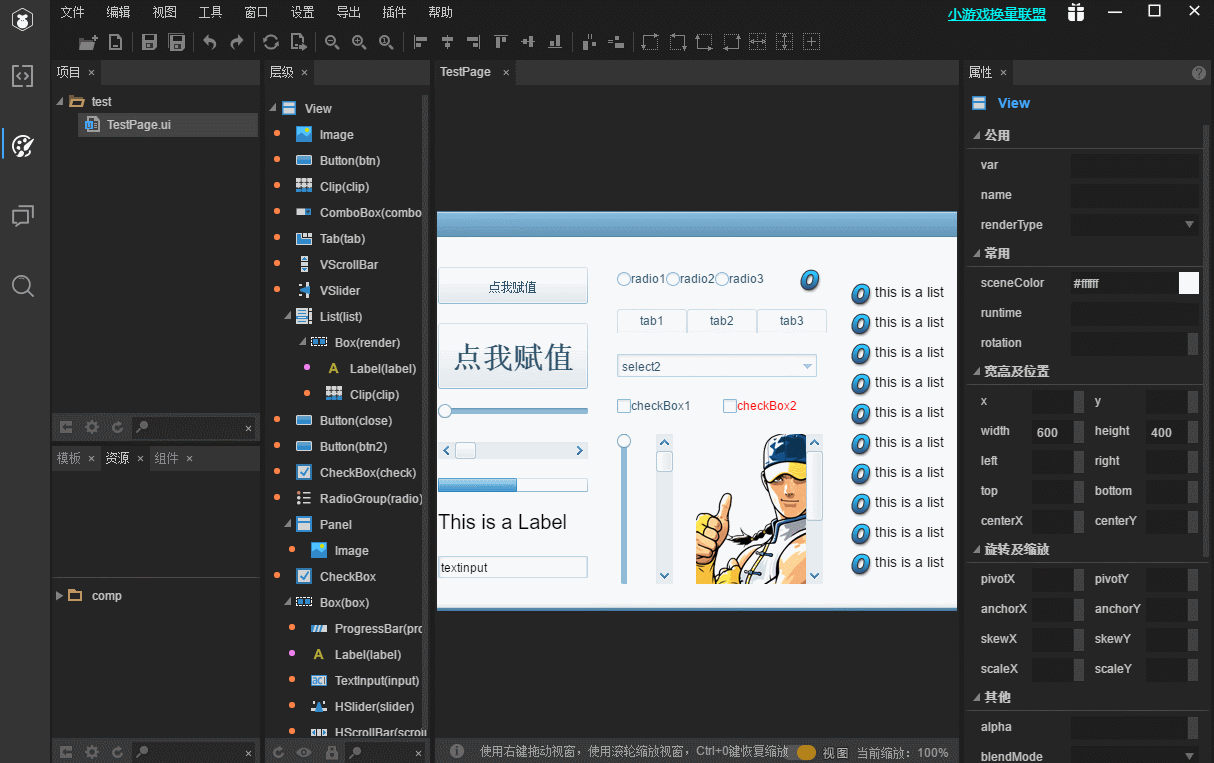Viewport: 1214px width, 763px height.
Task: Click the 点我赋值 button on the canvas
Action: (x=512, y=285)
